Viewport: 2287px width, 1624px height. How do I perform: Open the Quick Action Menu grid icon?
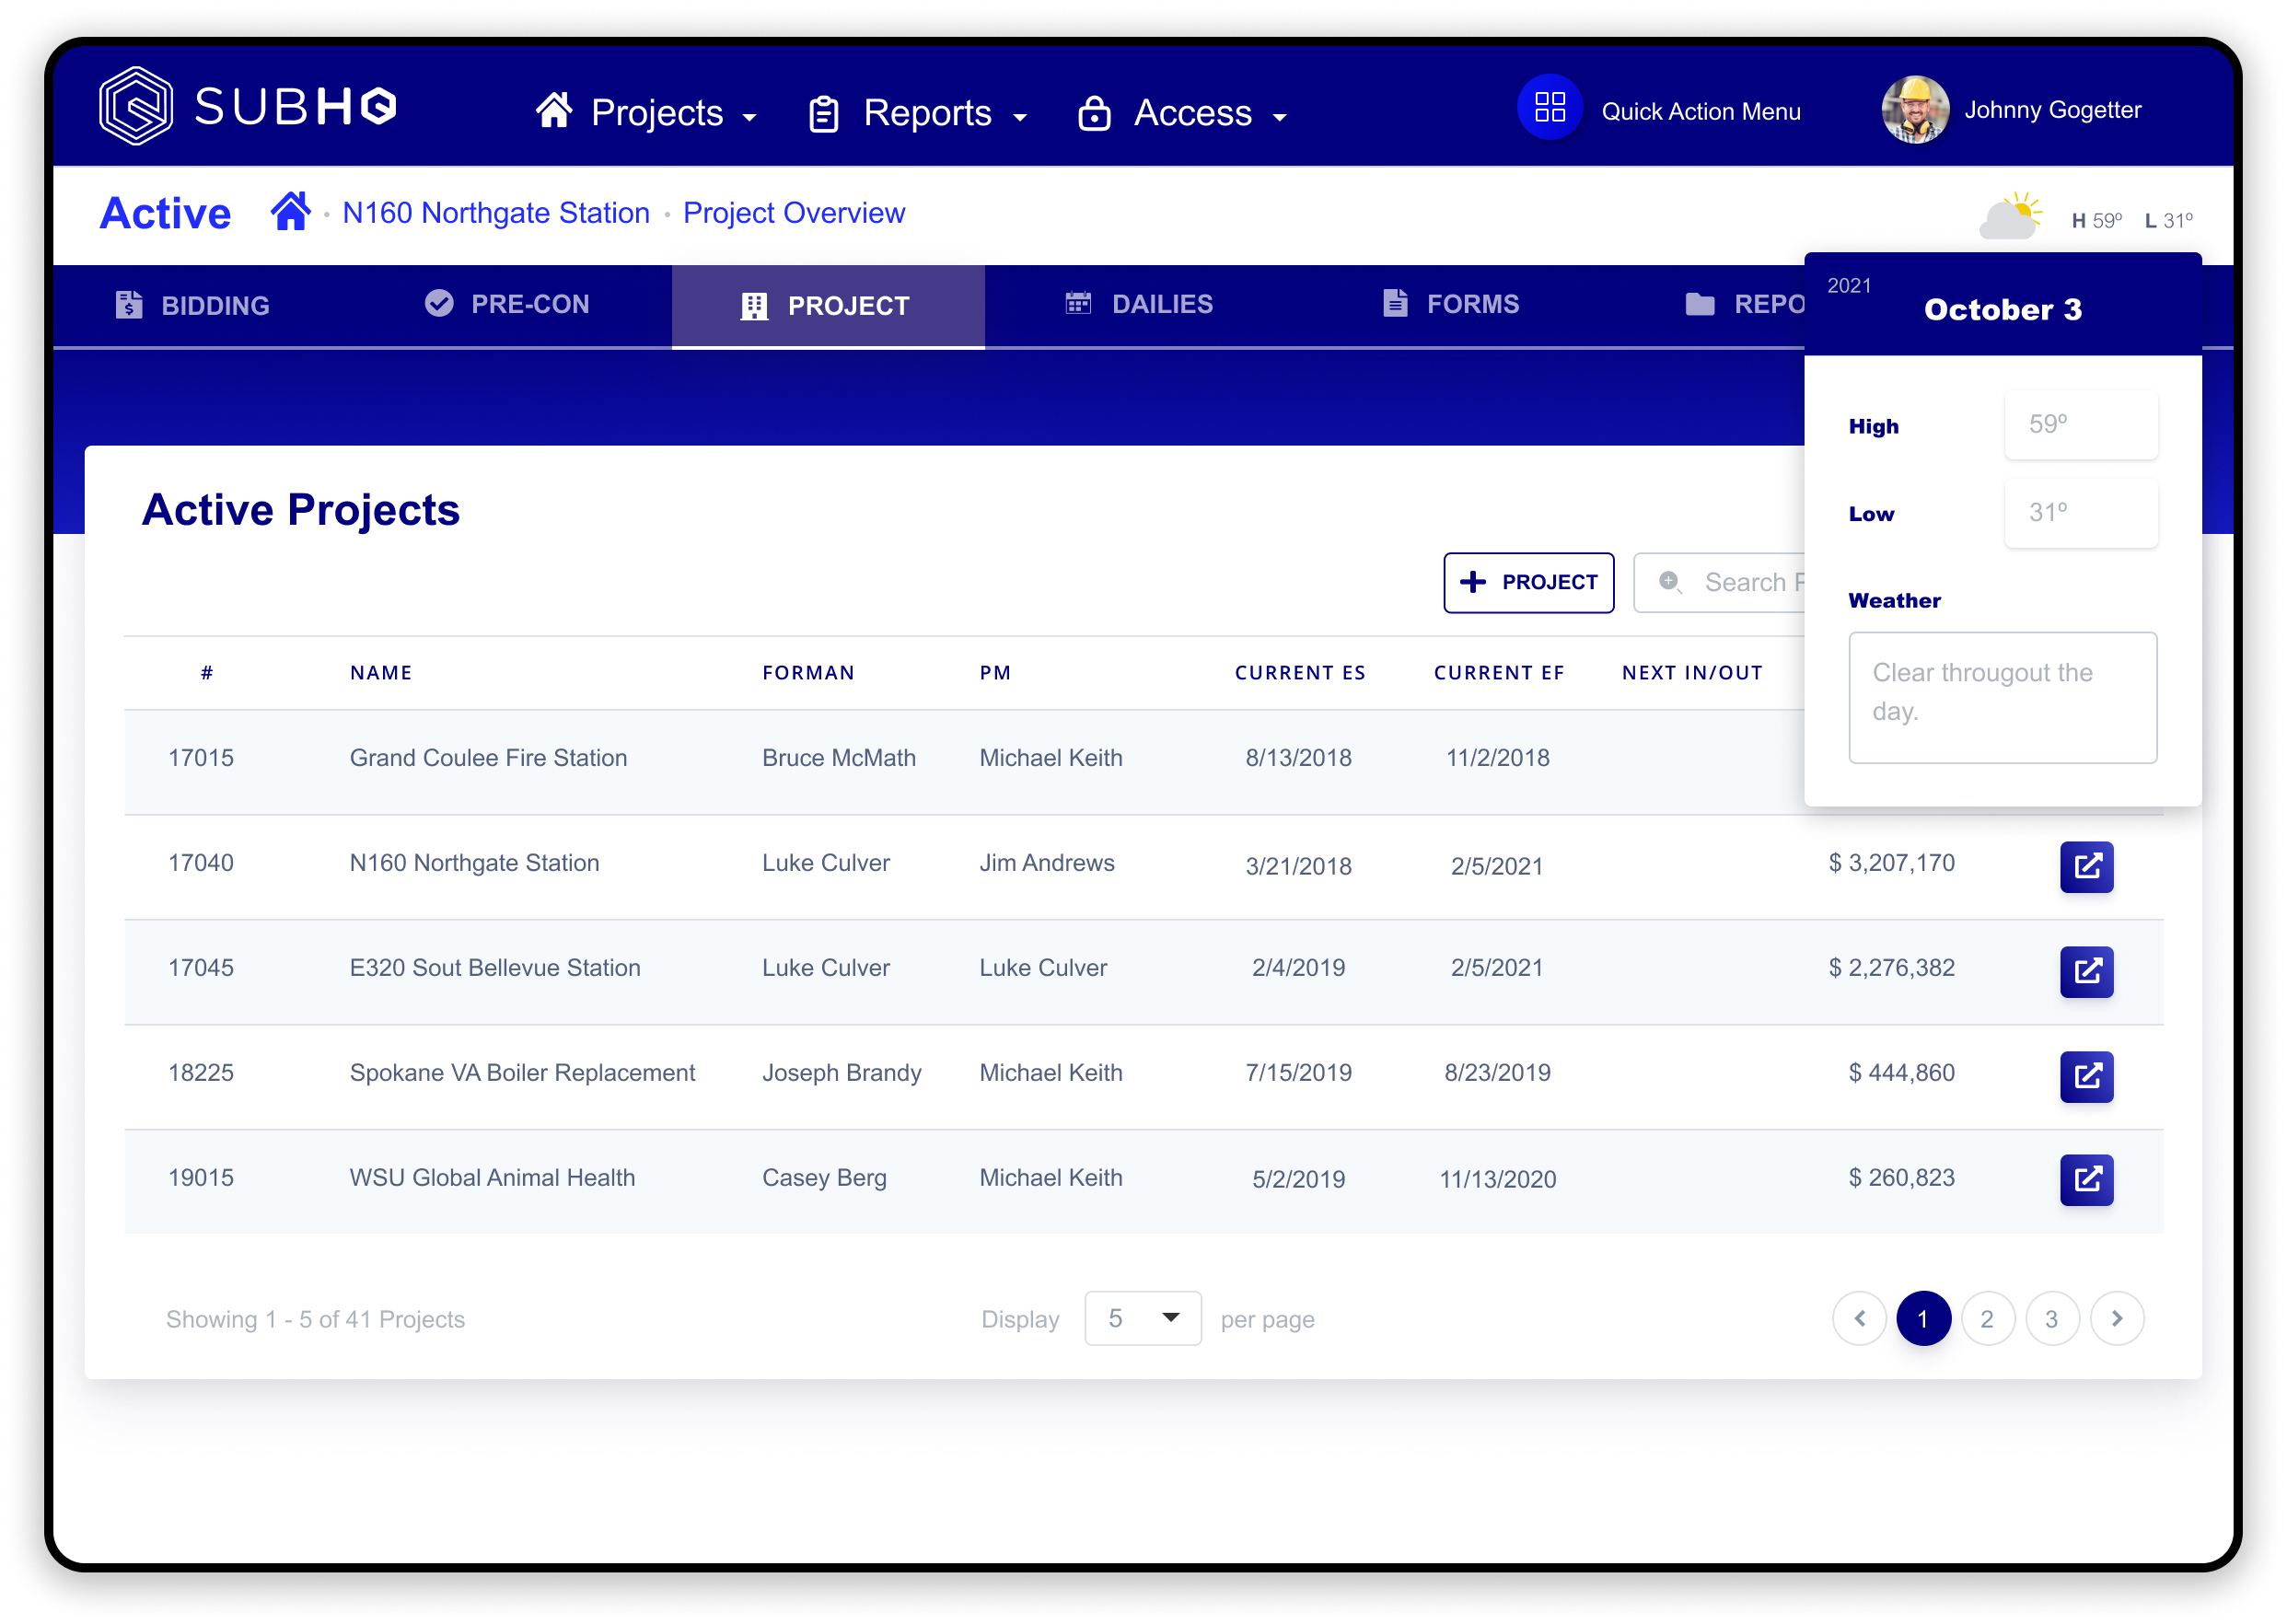[x=1549, y=107]
